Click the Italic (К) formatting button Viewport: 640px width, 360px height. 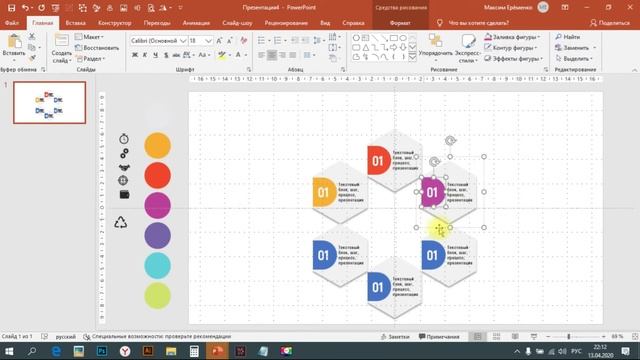click(x=145, y=55)
